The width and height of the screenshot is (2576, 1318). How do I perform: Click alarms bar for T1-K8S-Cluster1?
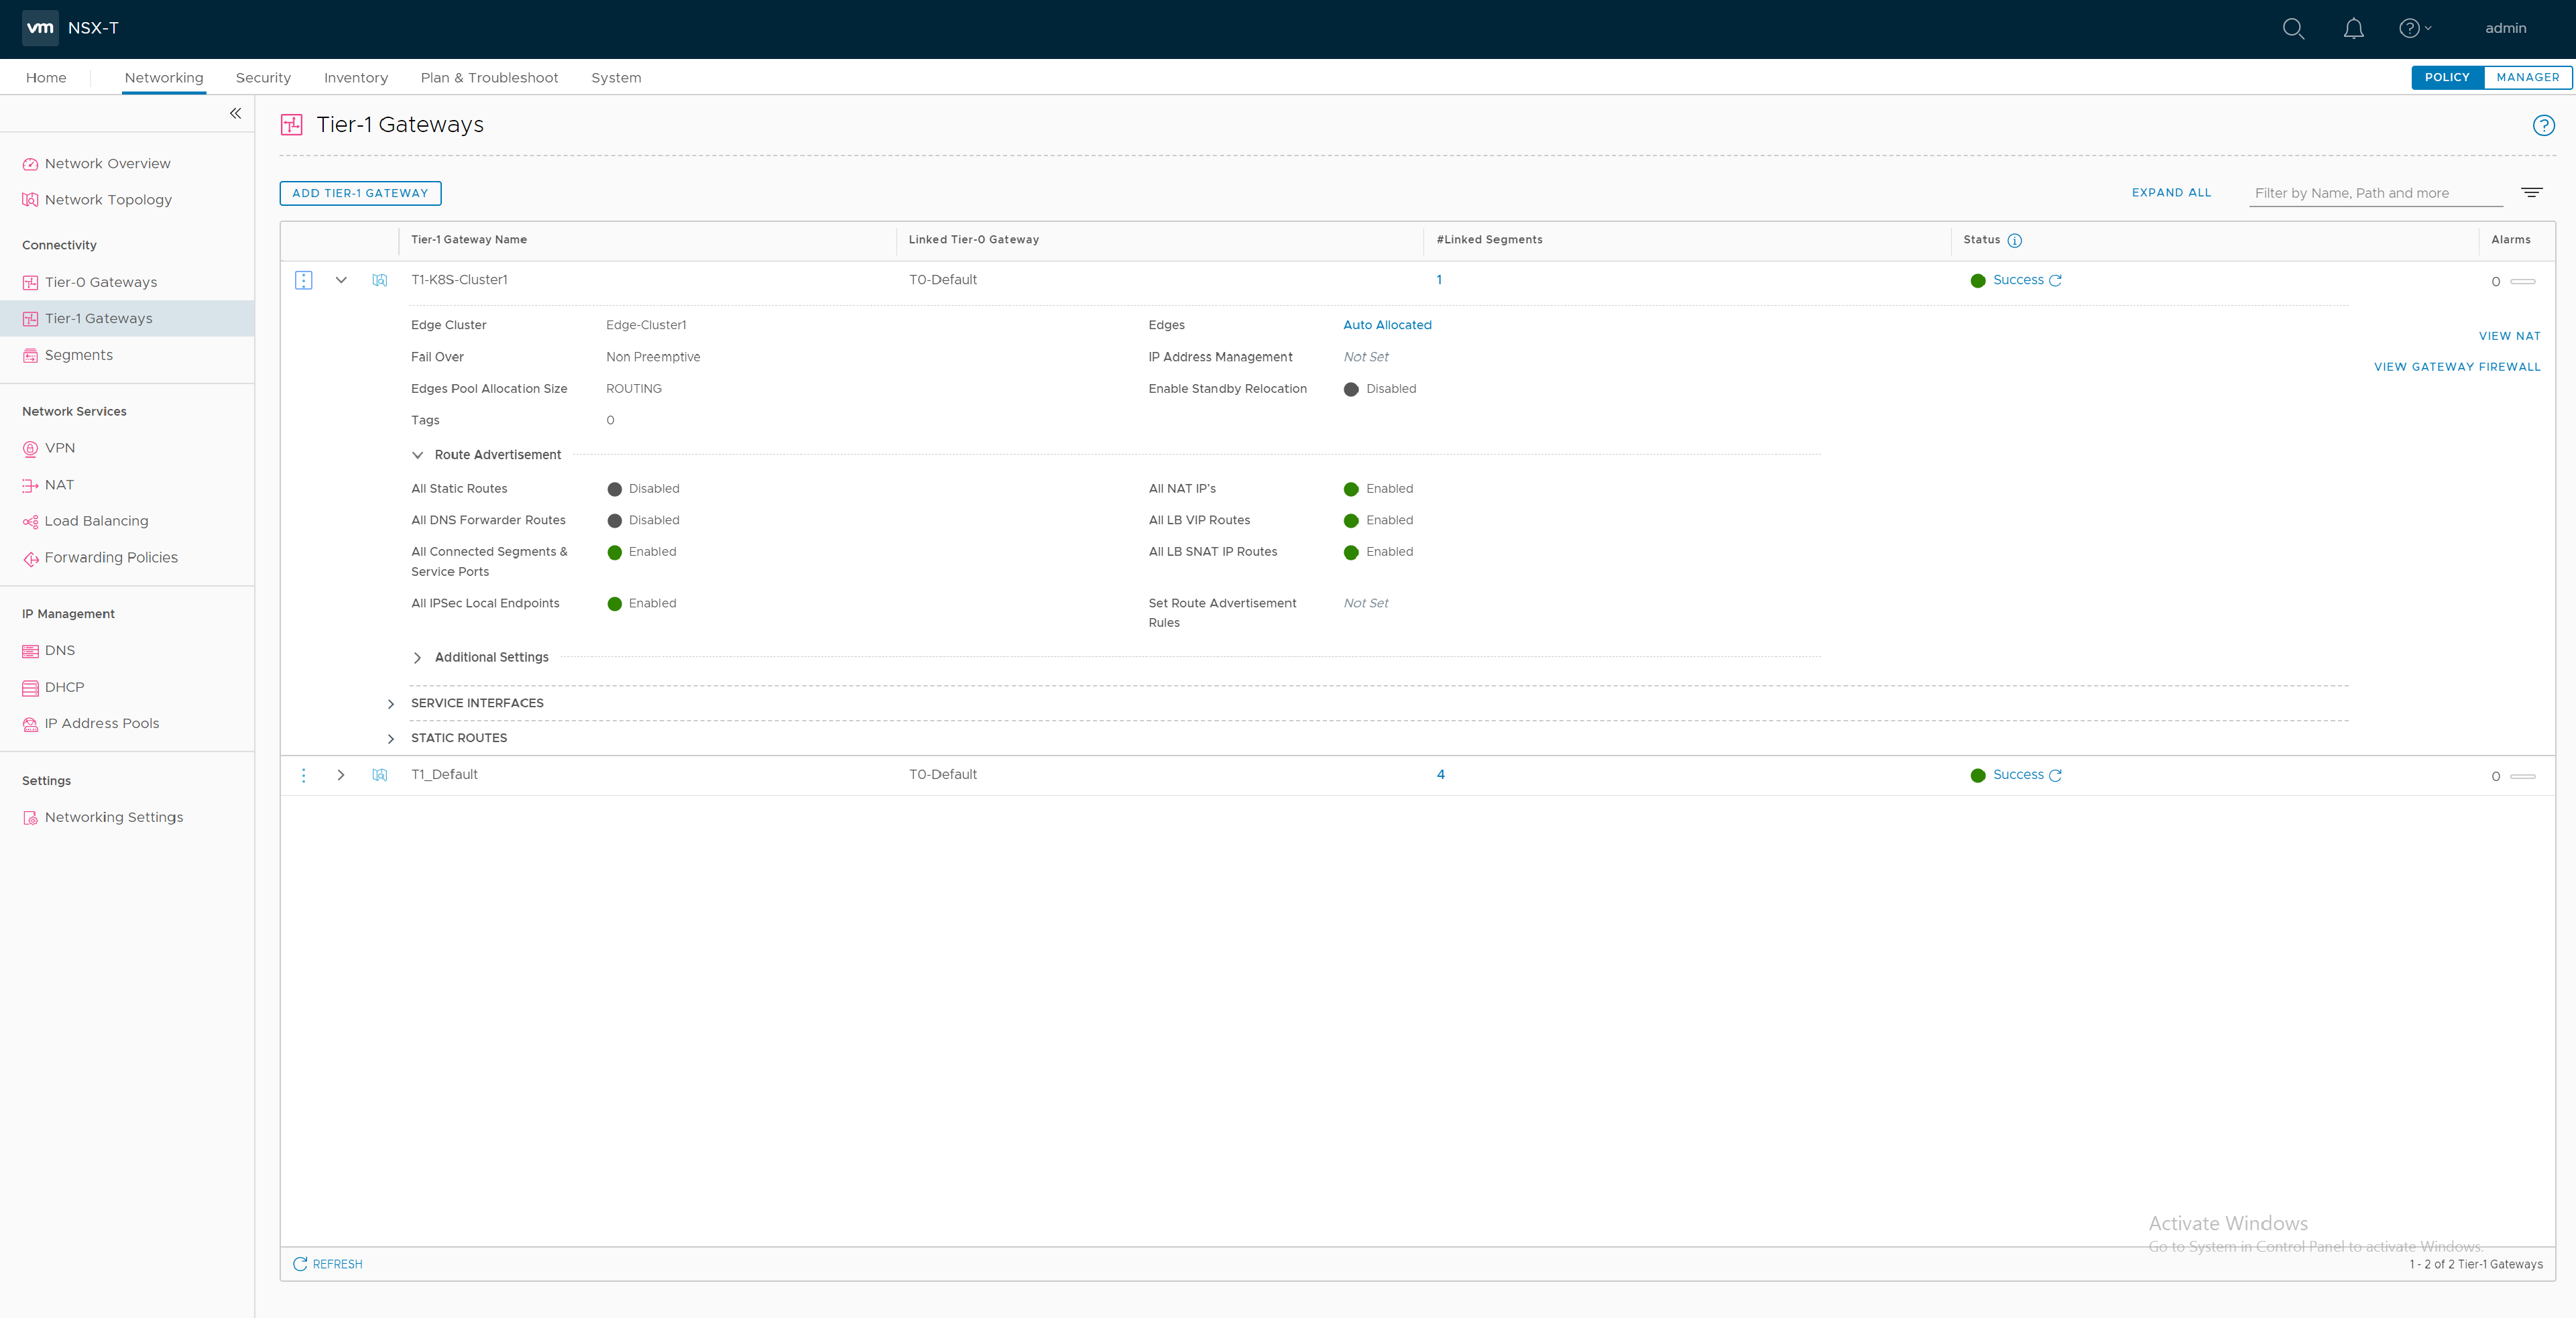tap(2523, 282)
